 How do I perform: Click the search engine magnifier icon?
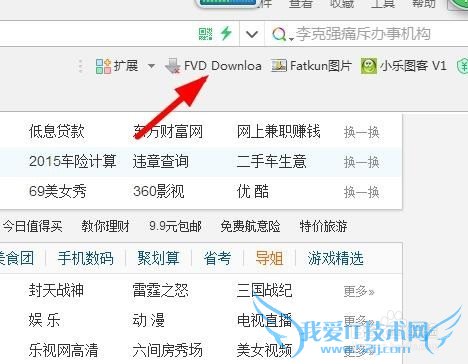[x=279, y=34]
